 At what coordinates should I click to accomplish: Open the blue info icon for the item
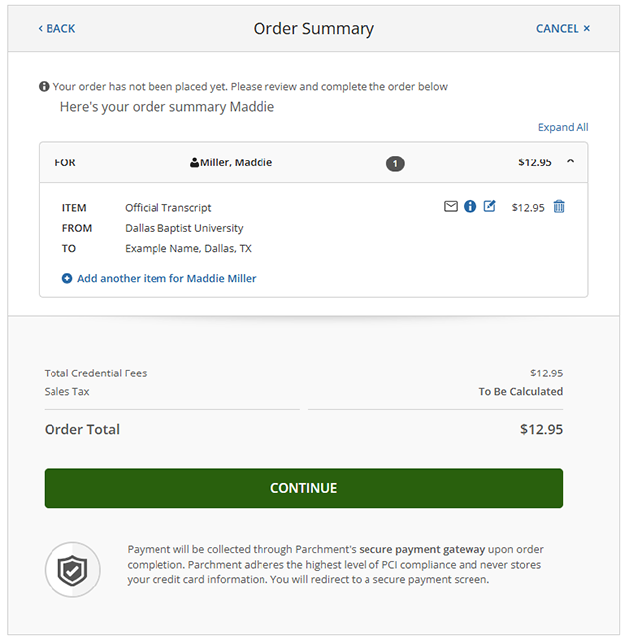point(470,207)
